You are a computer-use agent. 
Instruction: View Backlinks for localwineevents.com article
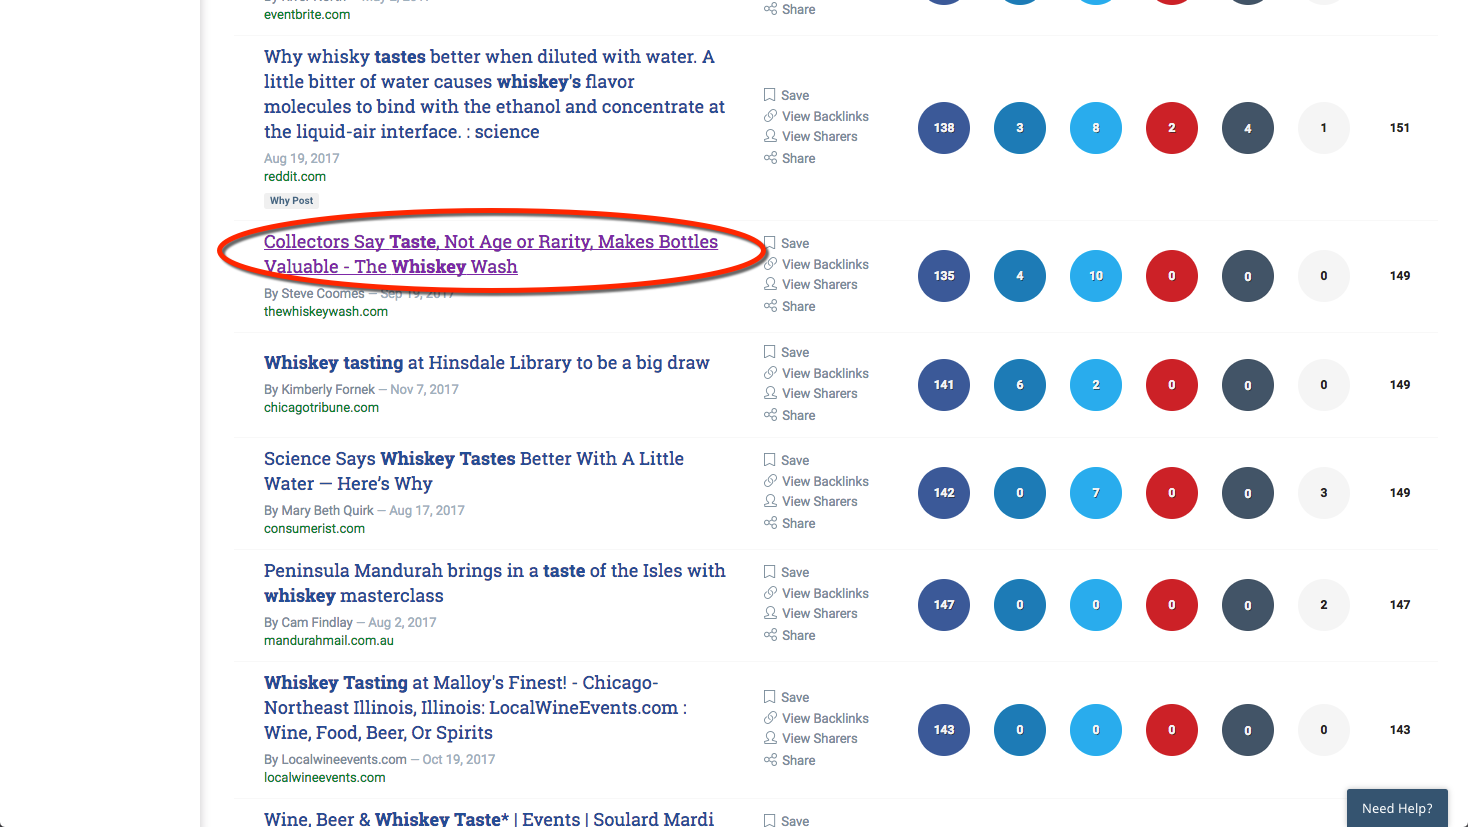click(816, 718)
